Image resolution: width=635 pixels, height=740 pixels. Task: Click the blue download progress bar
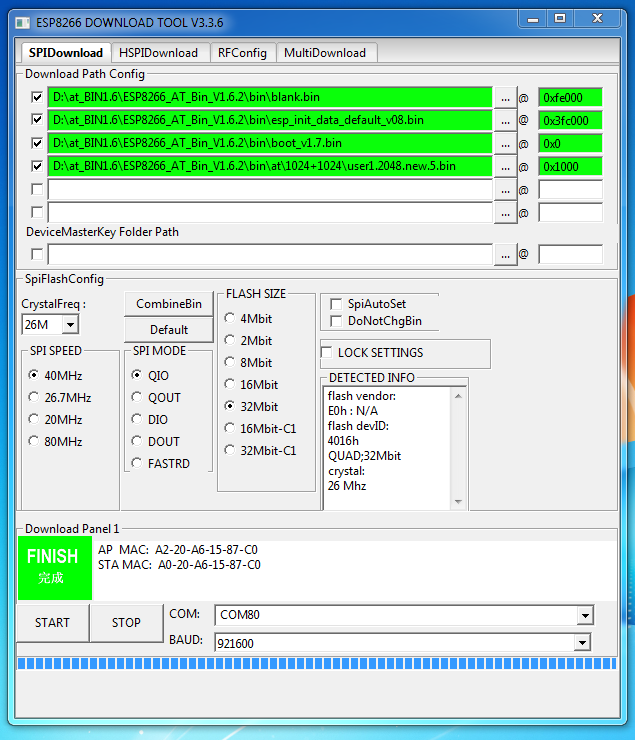317,664
